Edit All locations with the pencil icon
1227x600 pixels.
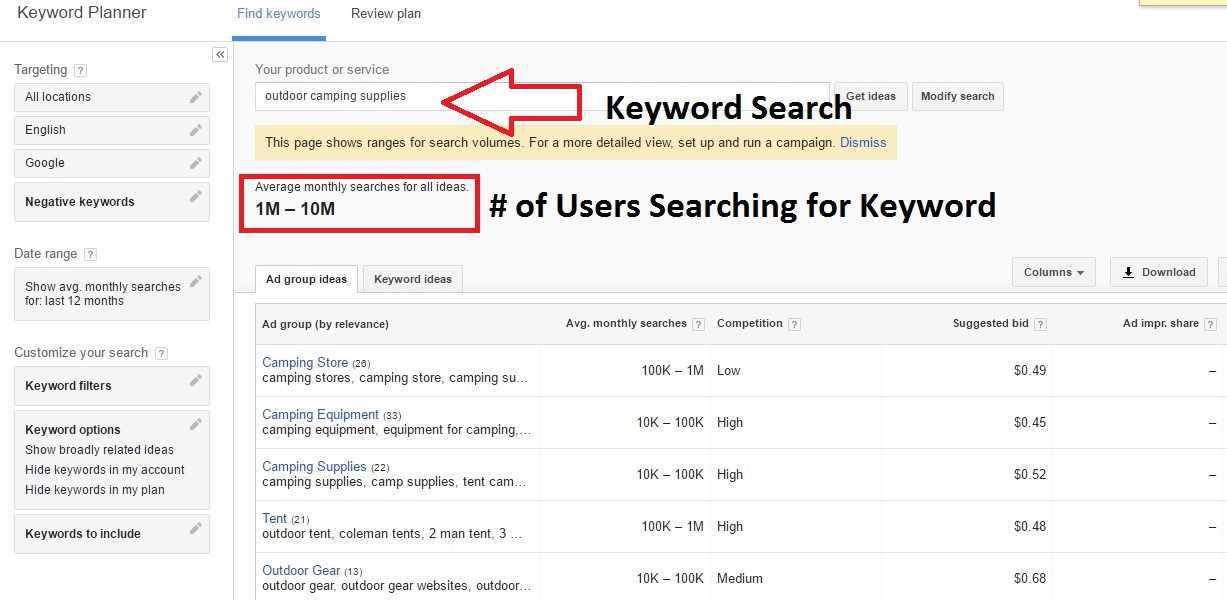coord(196,97)
